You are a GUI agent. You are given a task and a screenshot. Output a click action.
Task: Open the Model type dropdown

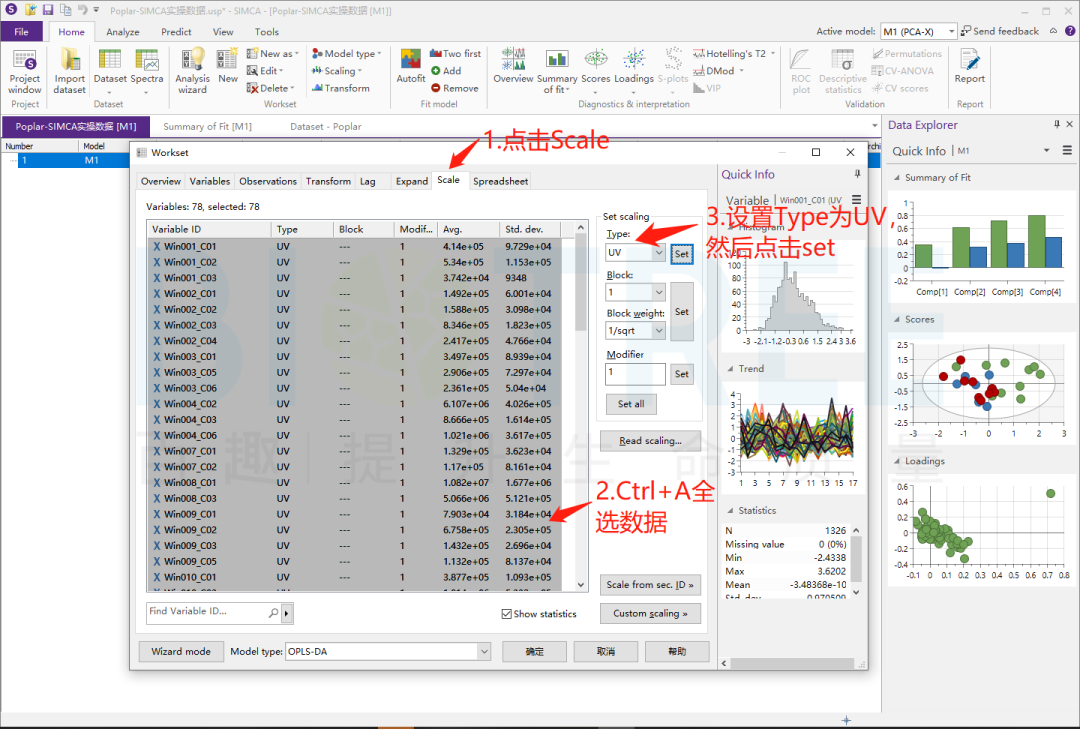(483, 651)
